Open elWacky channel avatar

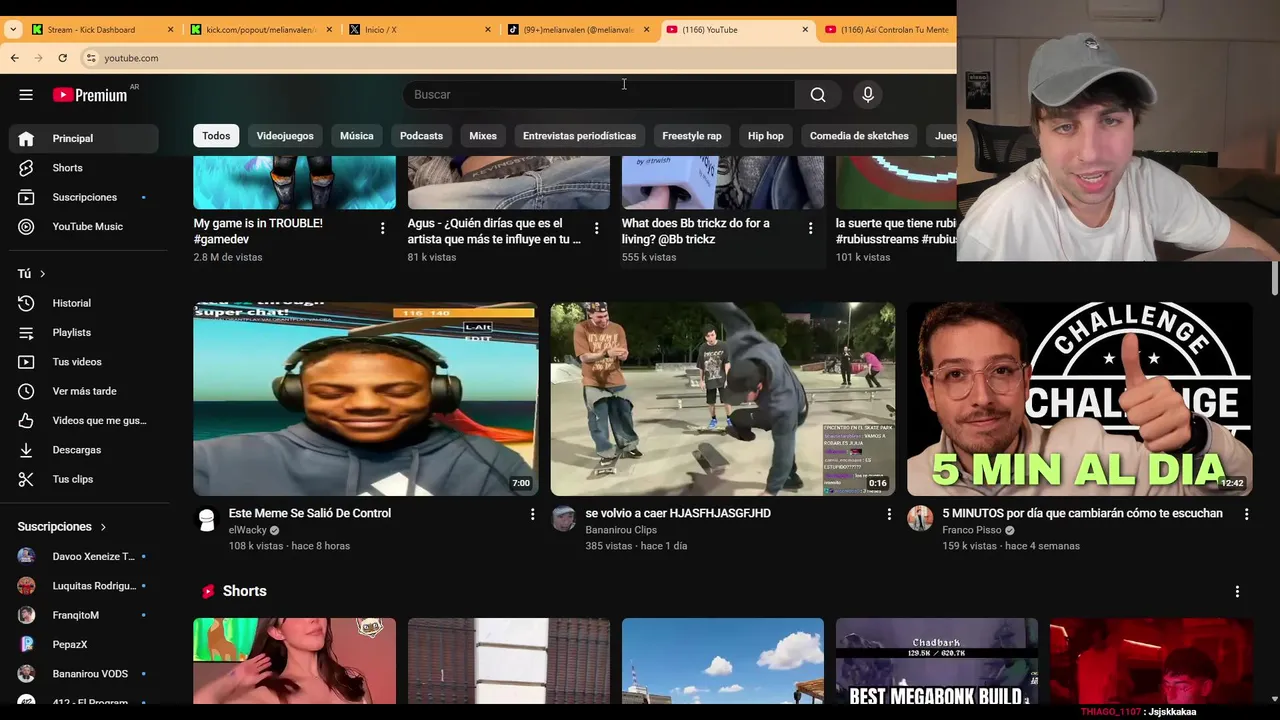[x=207, y=519]
